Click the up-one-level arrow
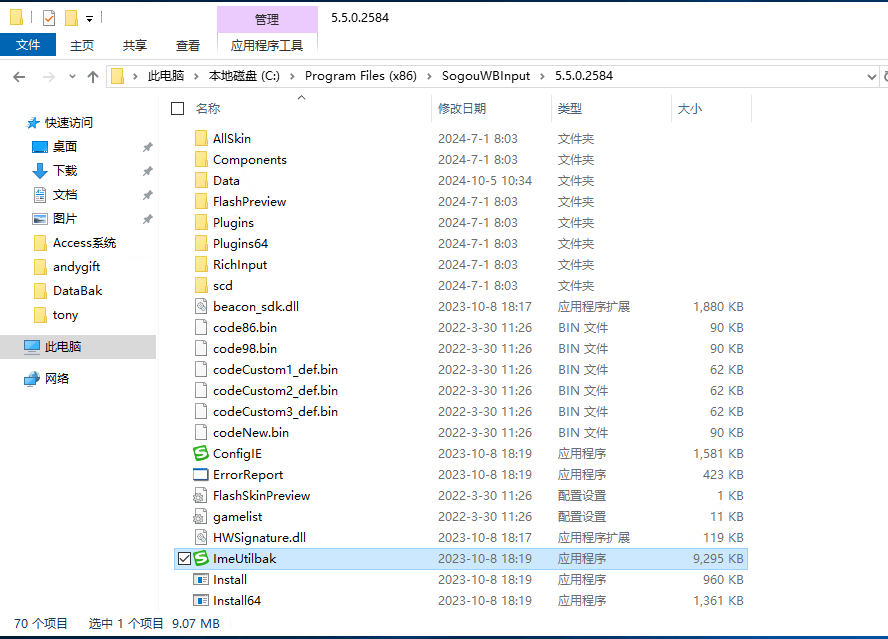Image resolution: width=888 pixels, height=639 pixels. [x=93, y=75]
